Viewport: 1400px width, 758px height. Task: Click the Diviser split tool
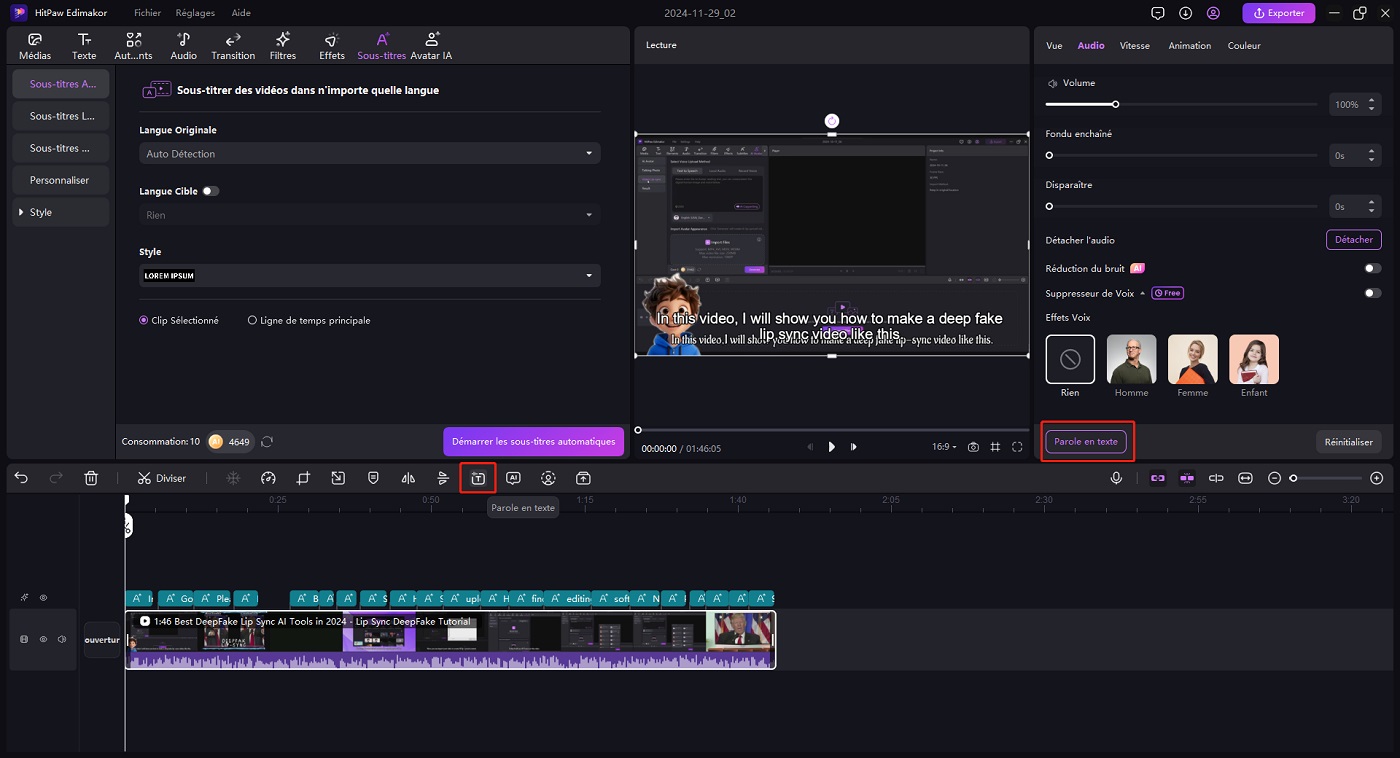pos(162,478)
